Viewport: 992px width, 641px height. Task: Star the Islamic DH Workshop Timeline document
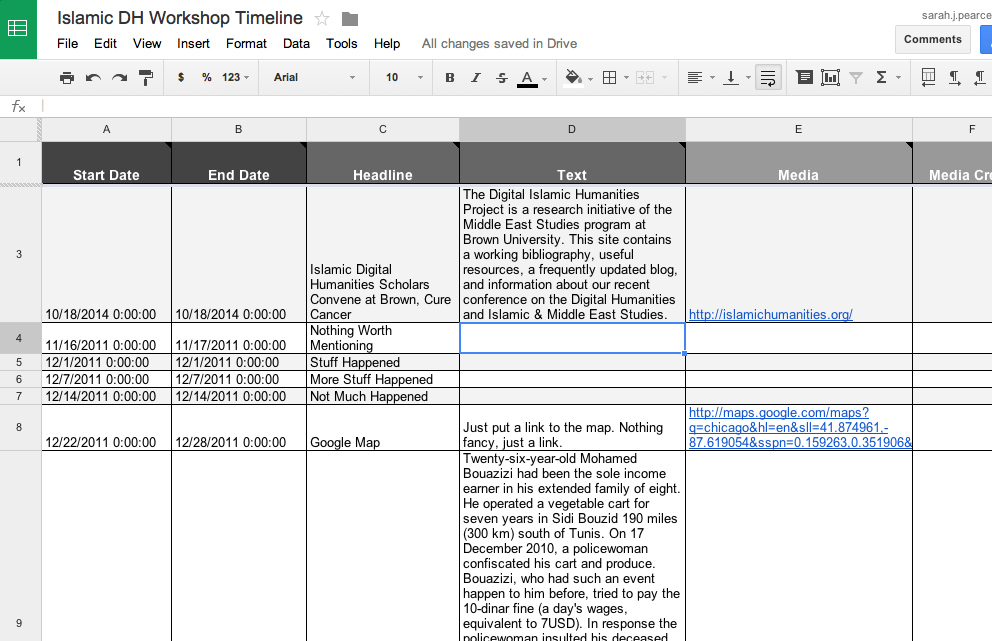pyautogui.click(x=322, y=18)
